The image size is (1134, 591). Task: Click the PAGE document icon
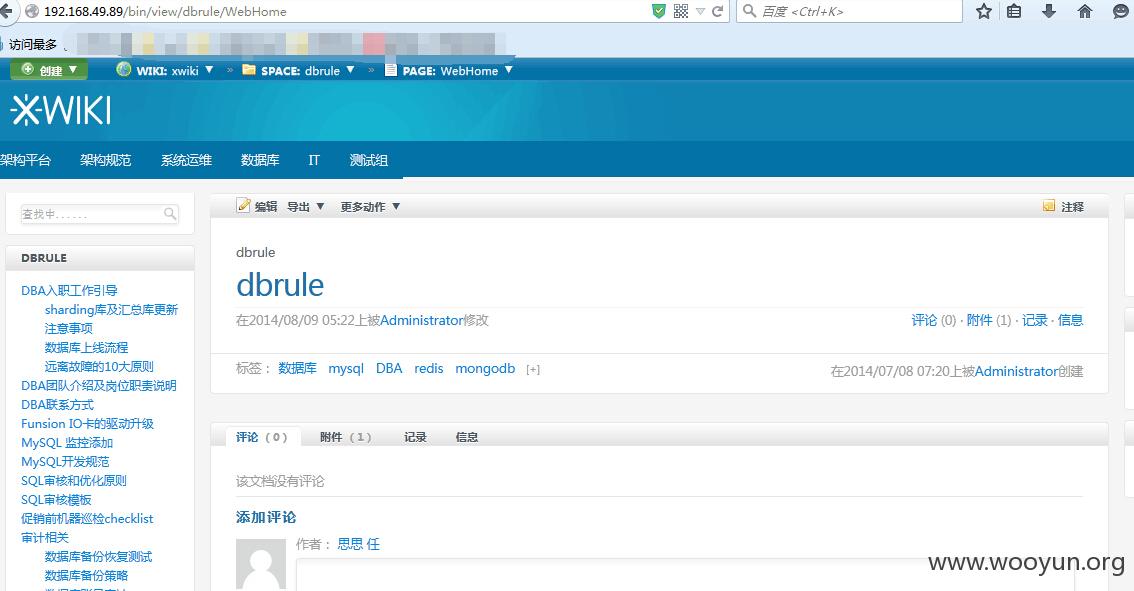click(391, 69)
